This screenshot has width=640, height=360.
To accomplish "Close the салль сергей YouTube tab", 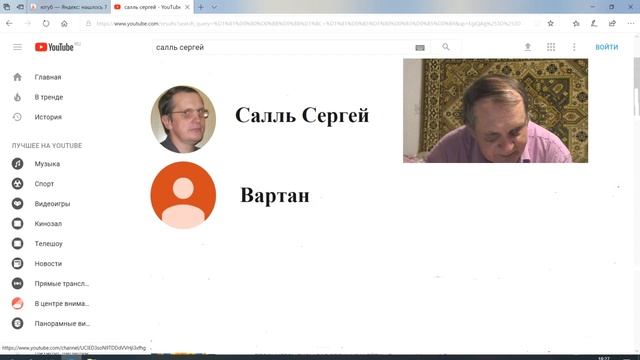I will pyautogui.click(x=187, y=7).
